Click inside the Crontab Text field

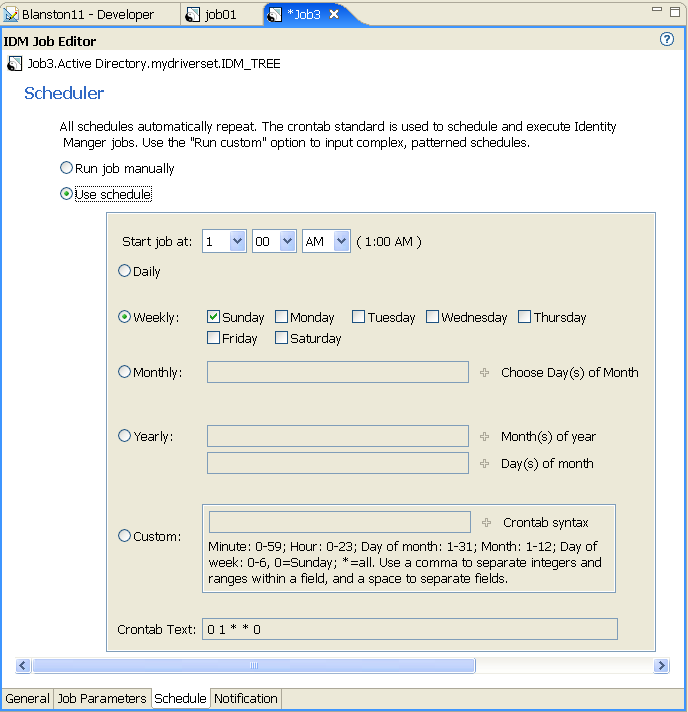pyautogui.click(x=410, y=629)
